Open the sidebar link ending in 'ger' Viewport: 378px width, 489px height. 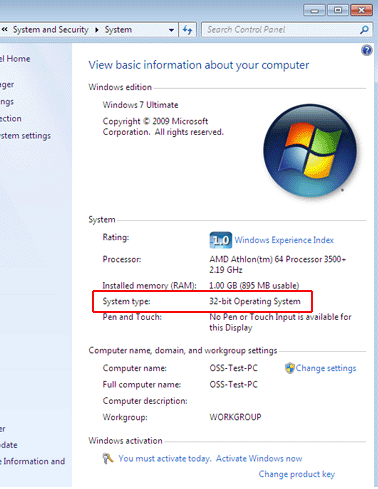(x=7, y=85)
